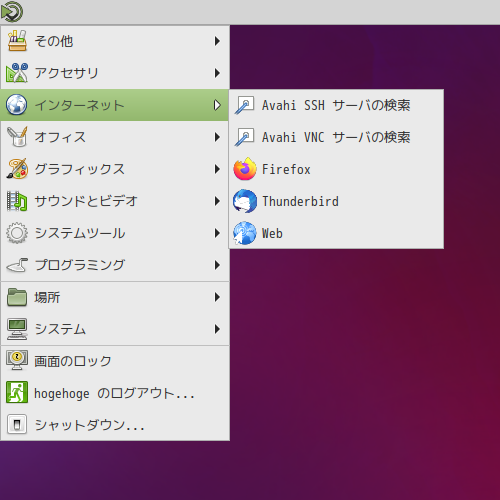Click the シャットダウン power switch icon

[x=17, y=425]
